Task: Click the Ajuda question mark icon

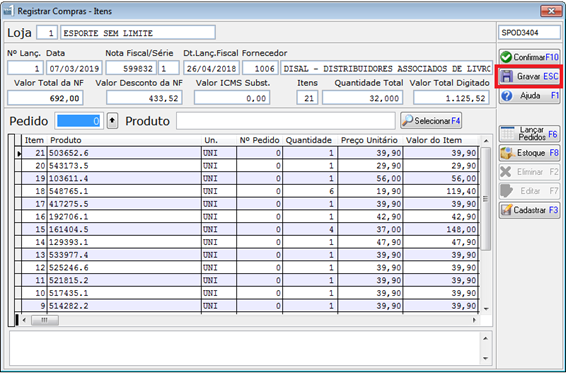Action: coord(507,96)
